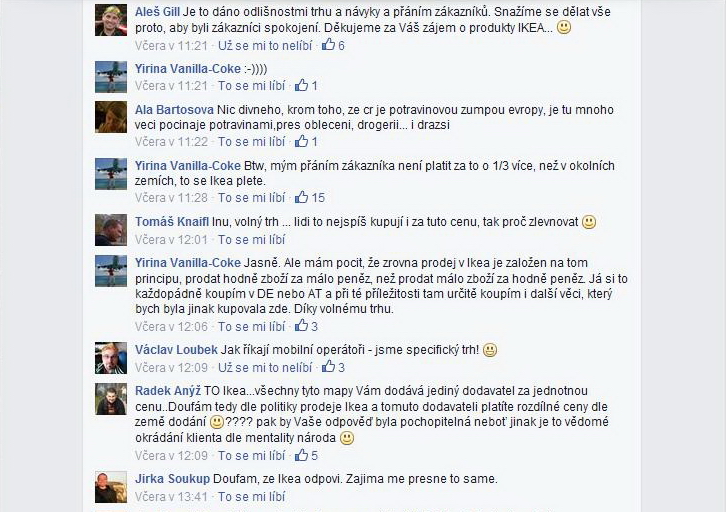Open Aleš Gill's profile name link
Image resolution: width=726 pixels, height=512 pixels.
[x=157, y=12]
